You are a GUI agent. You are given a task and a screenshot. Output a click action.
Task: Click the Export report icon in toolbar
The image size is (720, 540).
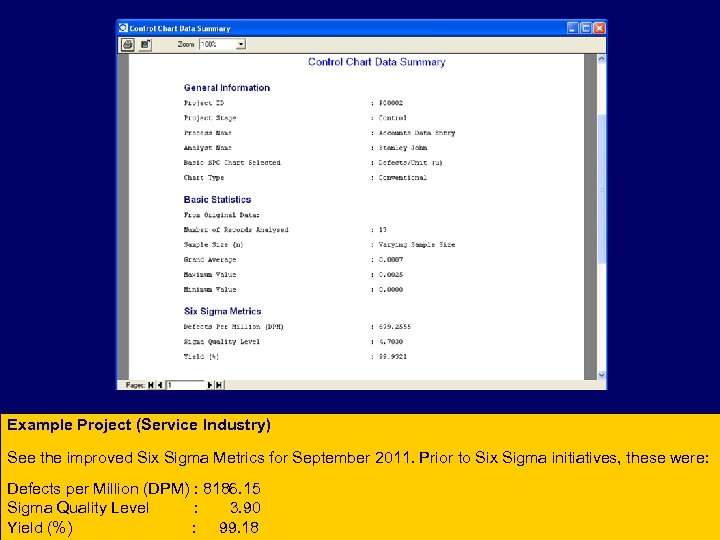pos(145,45)
